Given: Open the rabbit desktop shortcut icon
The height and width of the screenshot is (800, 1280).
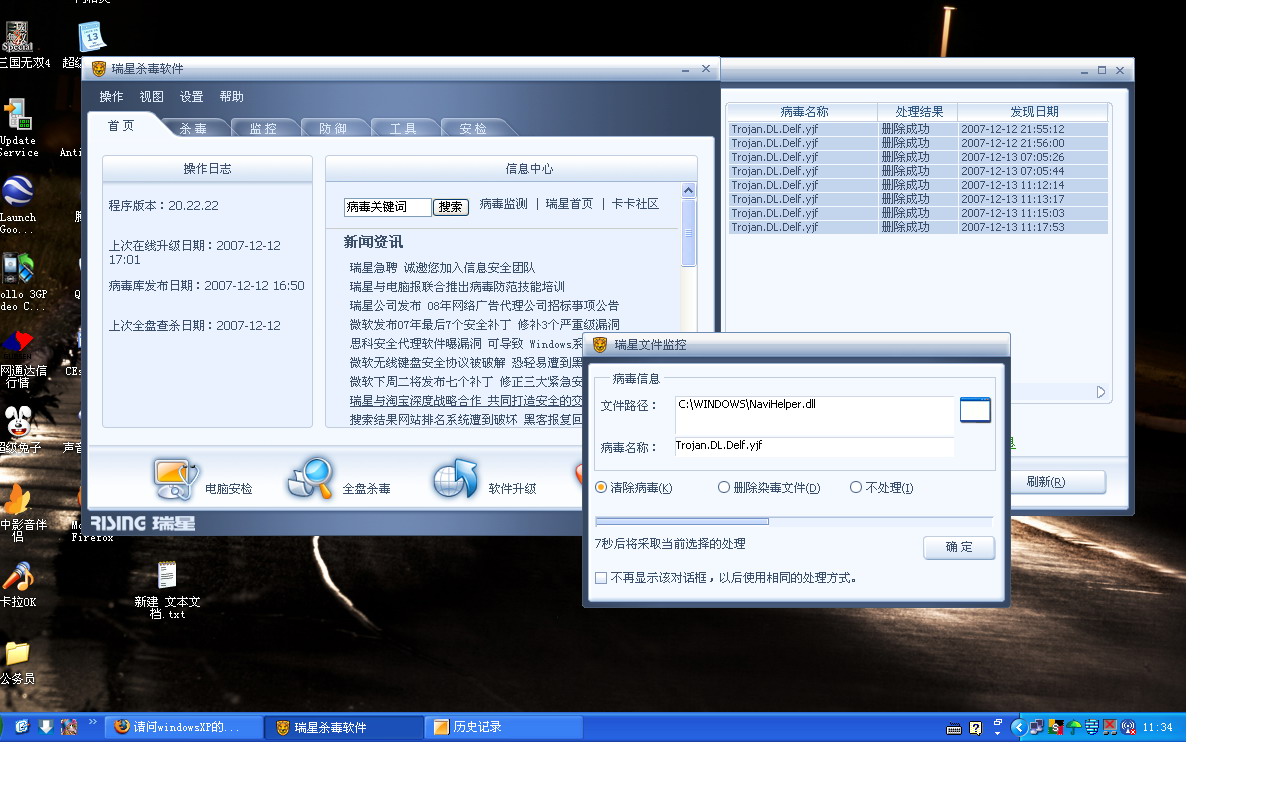Looking at the screenshot, I should [18, 421].
